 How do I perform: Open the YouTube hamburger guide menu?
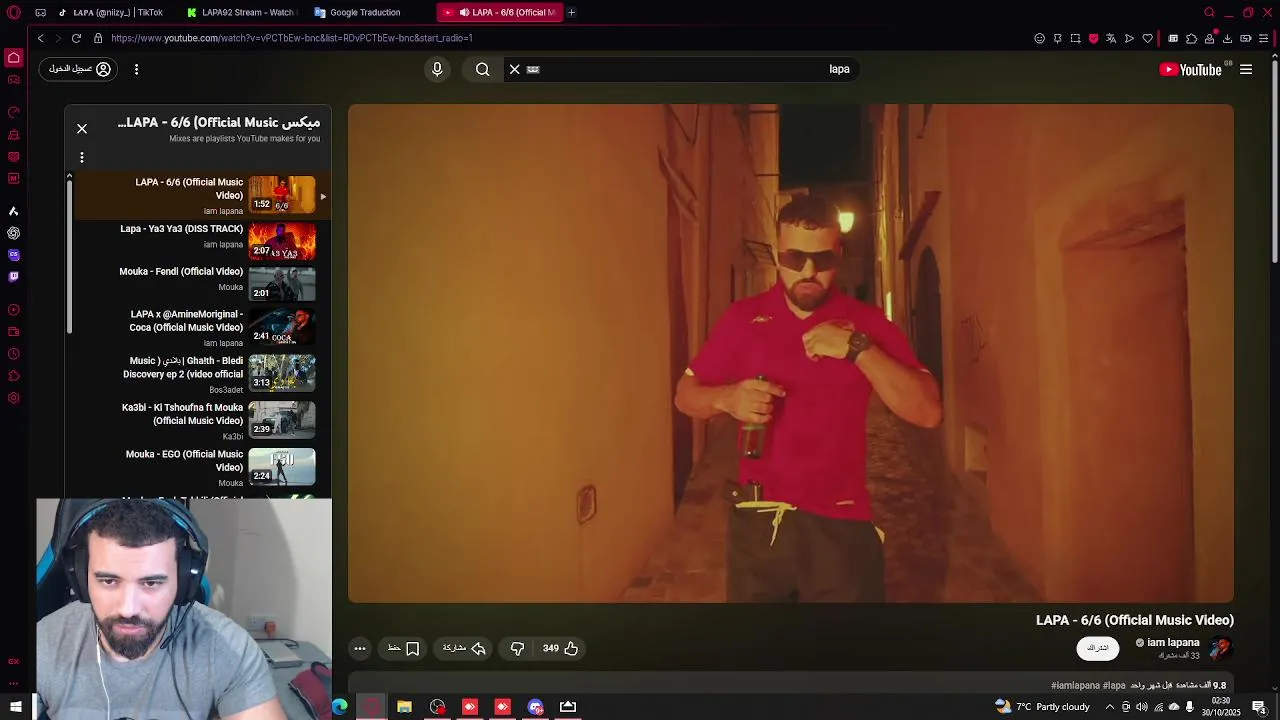click(1246, 69)
